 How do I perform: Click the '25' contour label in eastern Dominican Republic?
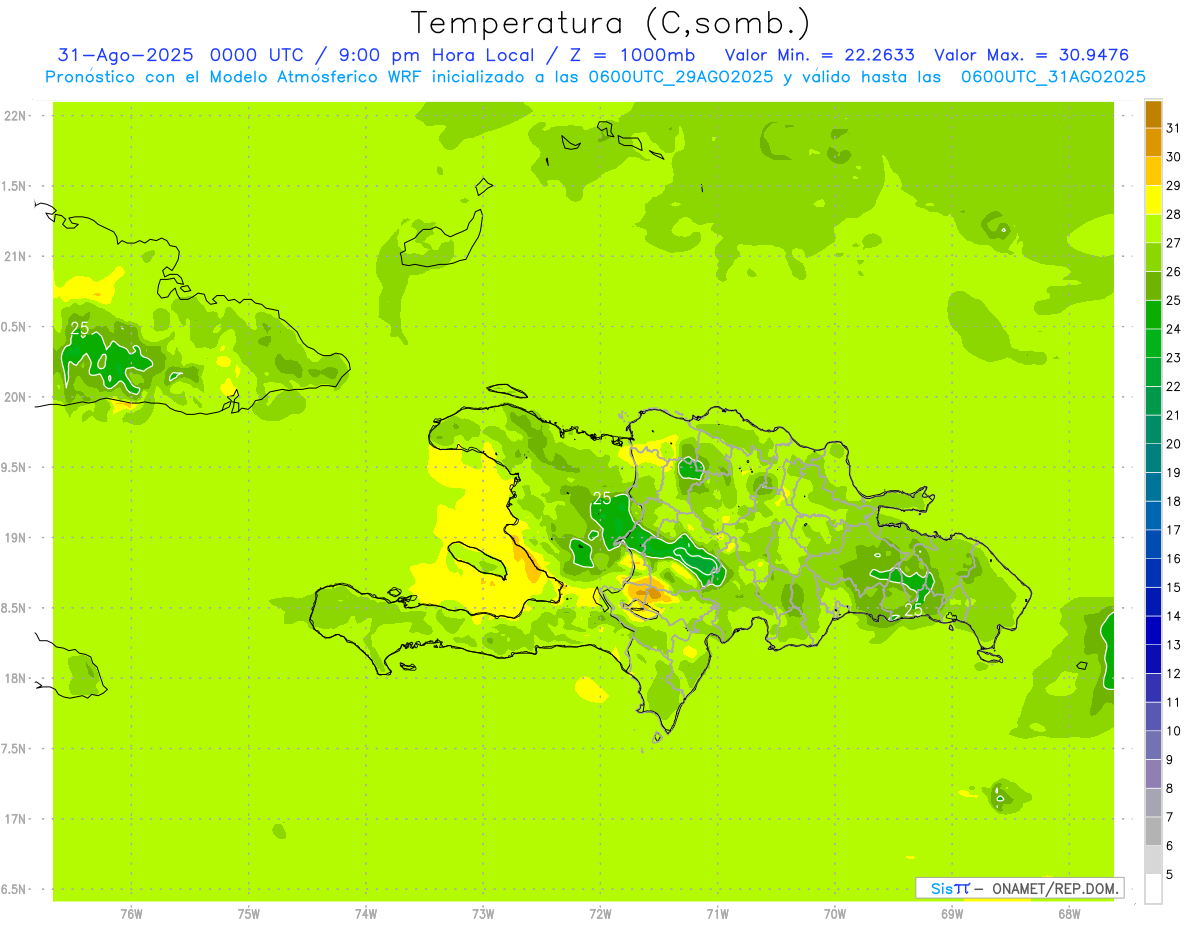point(913,609)
